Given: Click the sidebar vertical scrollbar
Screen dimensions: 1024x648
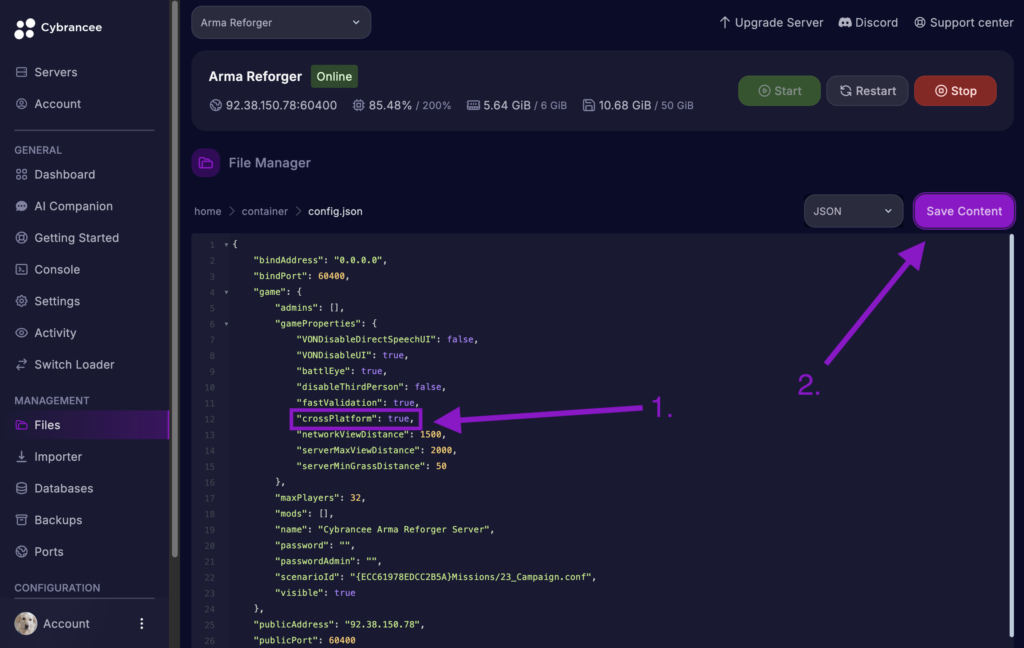Looking at the screenshot, I should coord(174,278).
